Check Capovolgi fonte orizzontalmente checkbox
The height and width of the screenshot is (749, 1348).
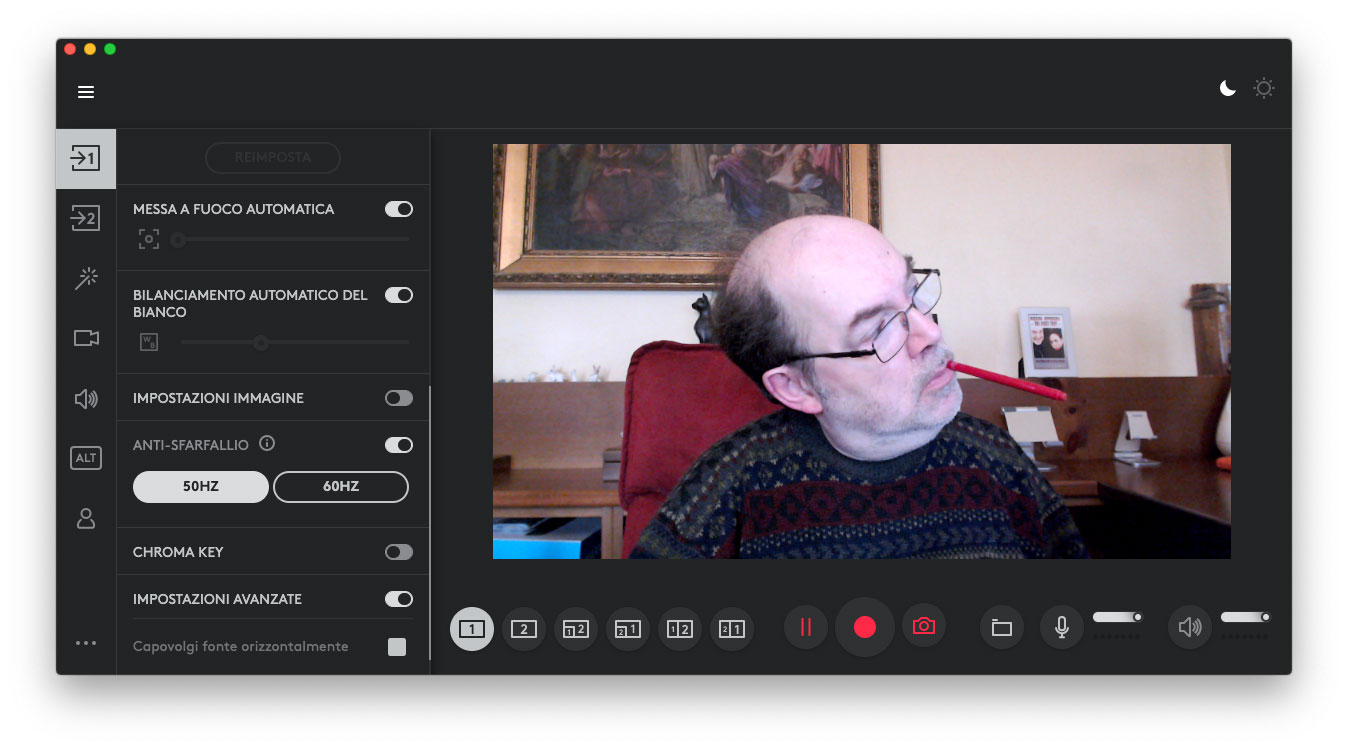tap(397, 647)
